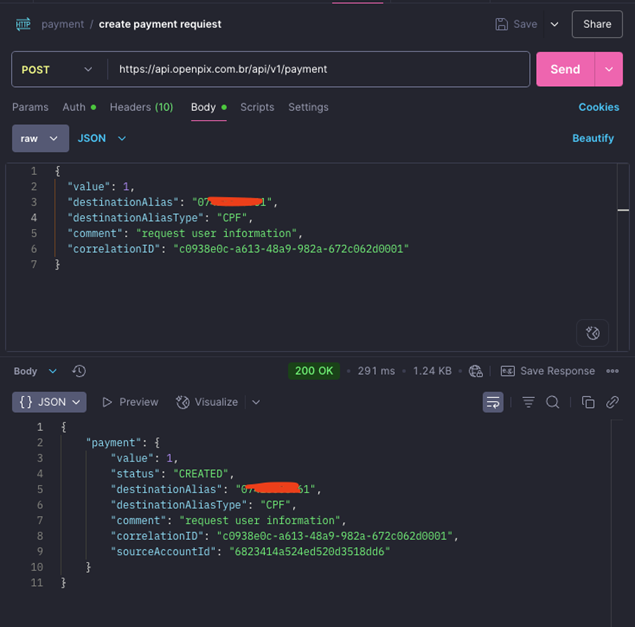Image resolution: width=635 pixels, height=627 pixels.
Task: Search the response body with magnifier icon
Action: (x=552, y=402)
